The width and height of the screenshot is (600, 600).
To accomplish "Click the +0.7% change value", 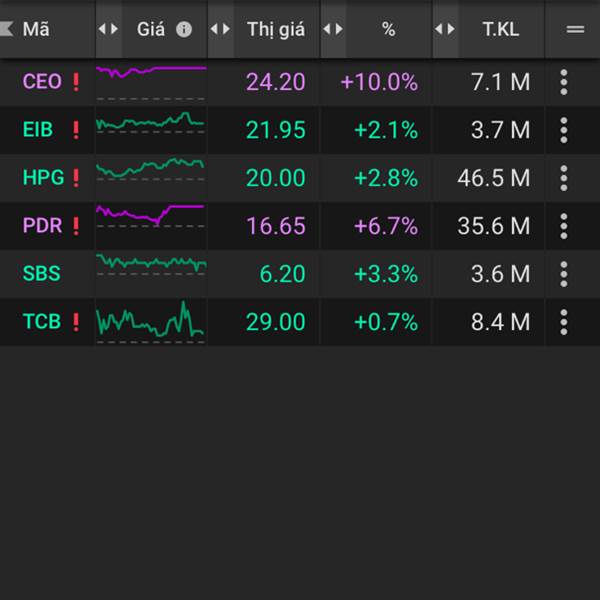I will click(386, 322).
